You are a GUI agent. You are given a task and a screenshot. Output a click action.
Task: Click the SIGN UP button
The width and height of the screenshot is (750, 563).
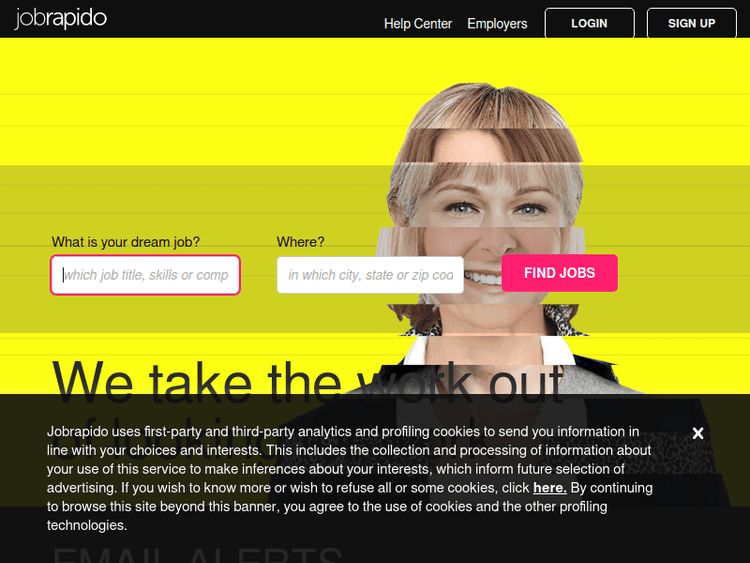pos(691,23)
